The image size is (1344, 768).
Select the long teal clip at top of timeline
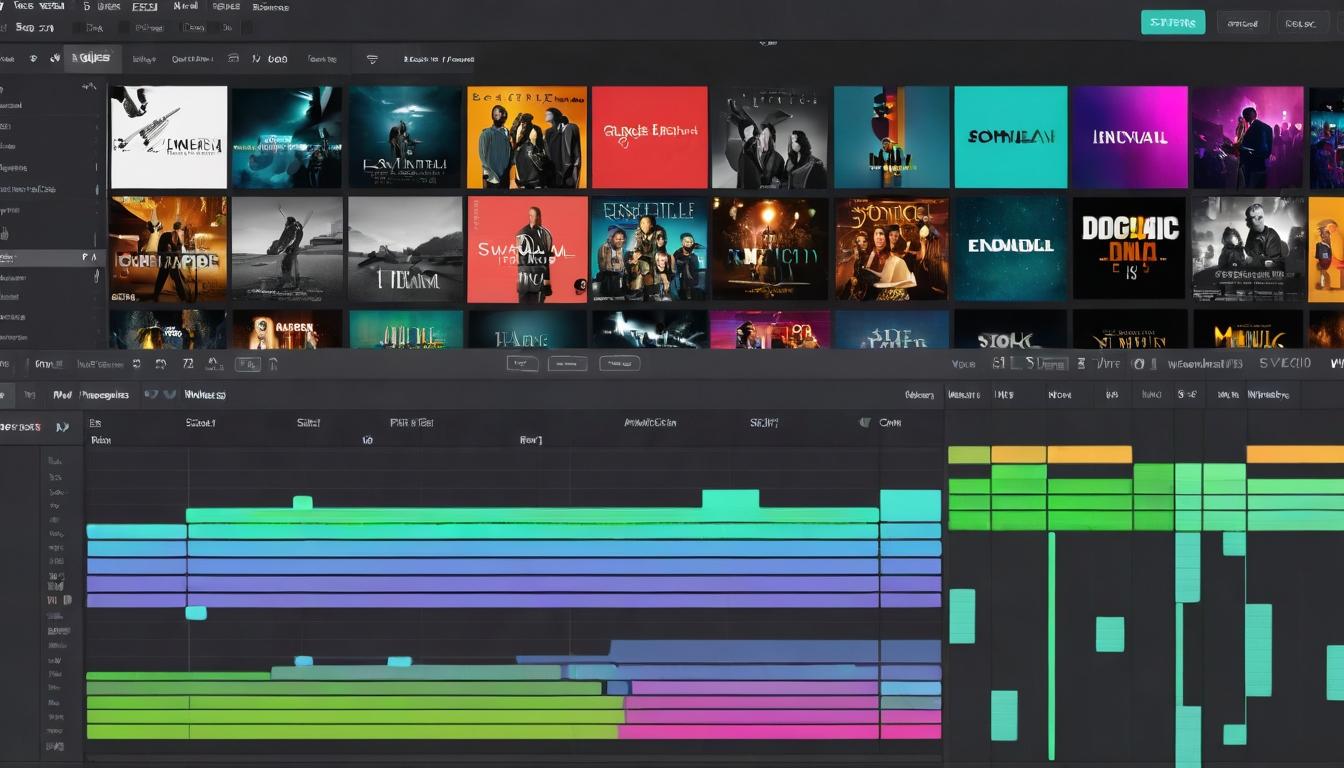click(532, 515)
